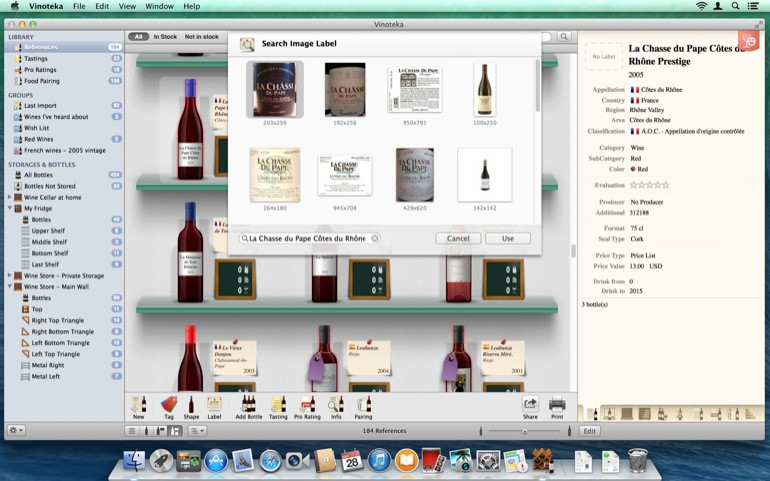Select All Bottles in sidebar
Image resolution: width=770 pixels, height=481 pixels.
click(x=64, y=175)
